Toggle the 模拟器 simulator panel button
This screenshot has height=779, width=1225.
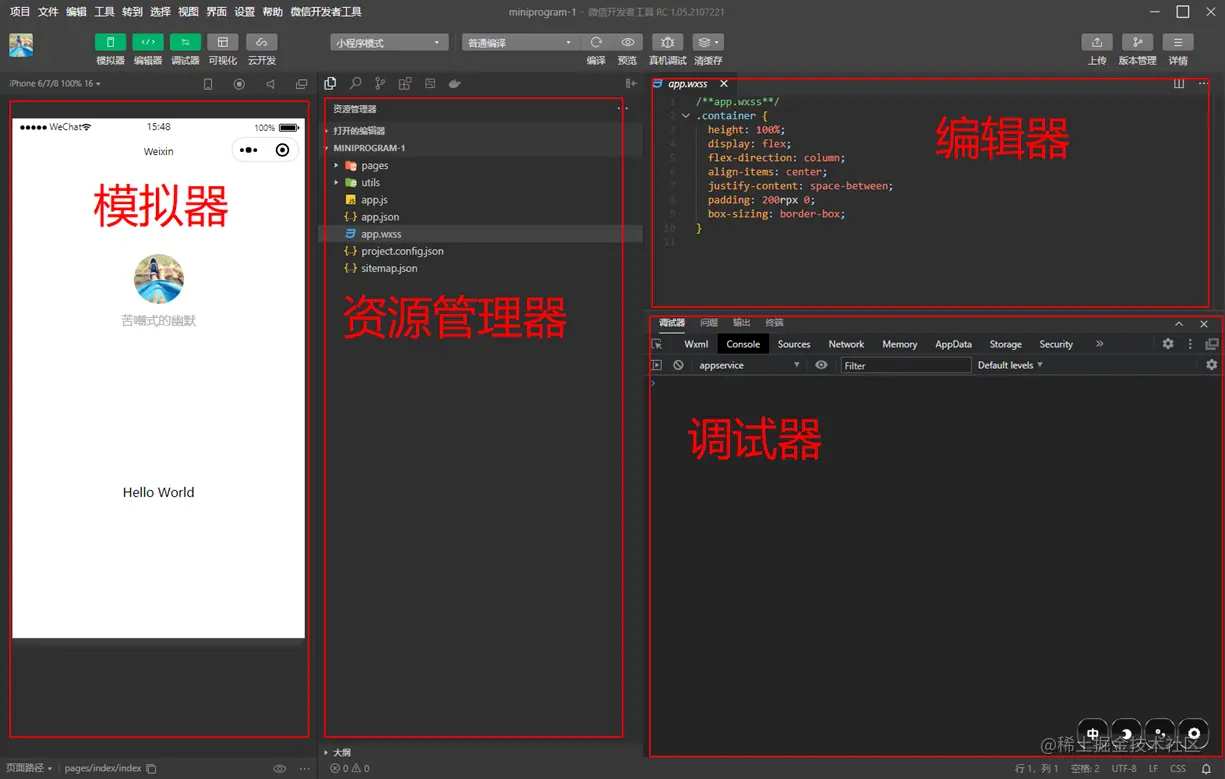pos(110,42)
